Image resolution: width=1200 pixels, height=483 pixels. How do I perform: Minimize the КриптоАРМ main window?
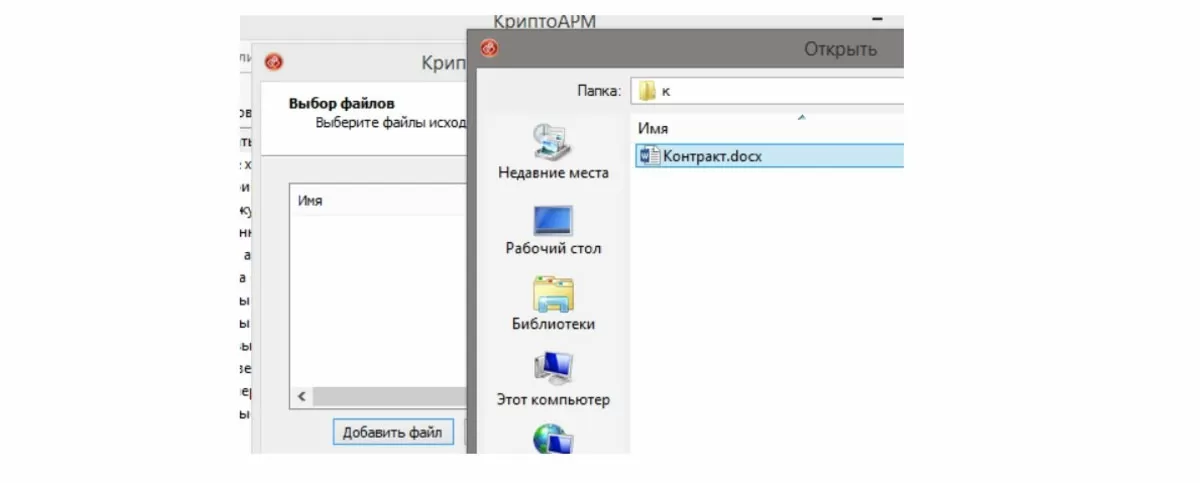click(878, 20)
